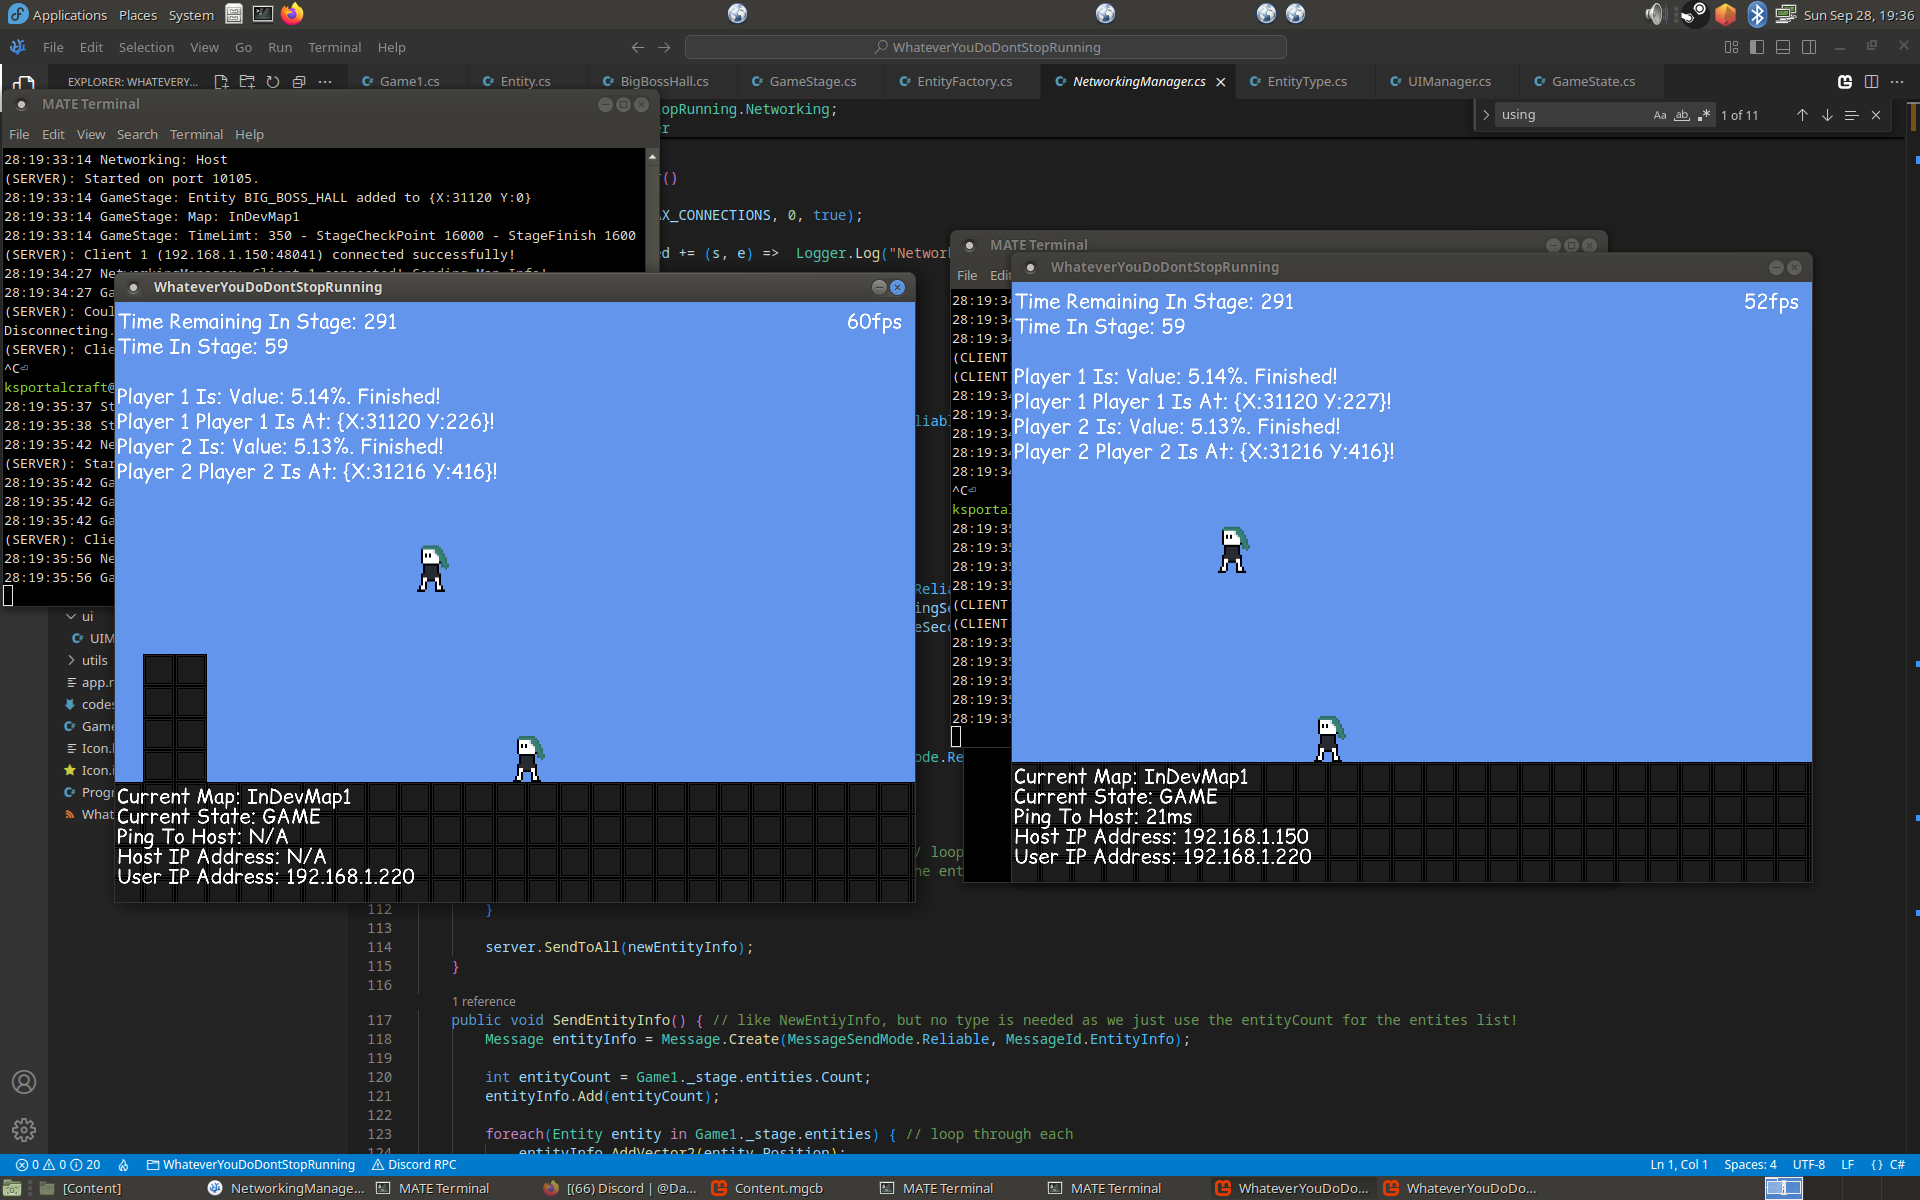The width and height of the screenshot is (1920, 1200).
Task: Click the Spaces: 4 indentation indicator
Action: [x=1750, y=1164]
